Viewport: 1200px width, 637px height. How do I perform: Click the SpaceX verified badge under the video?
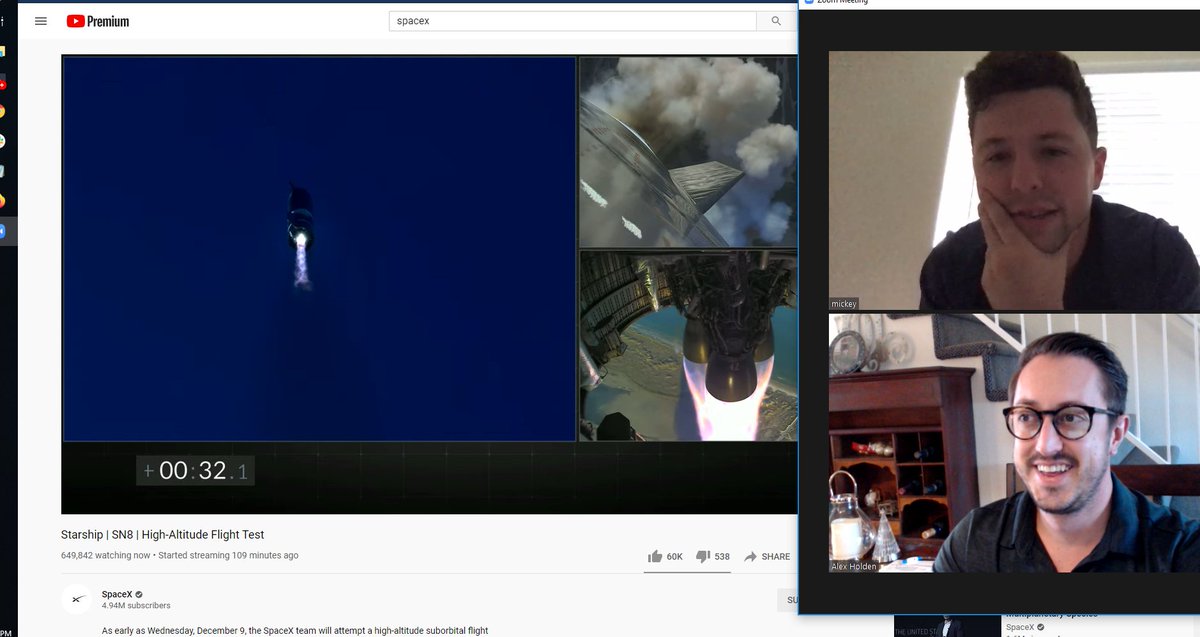pos(139,594)
